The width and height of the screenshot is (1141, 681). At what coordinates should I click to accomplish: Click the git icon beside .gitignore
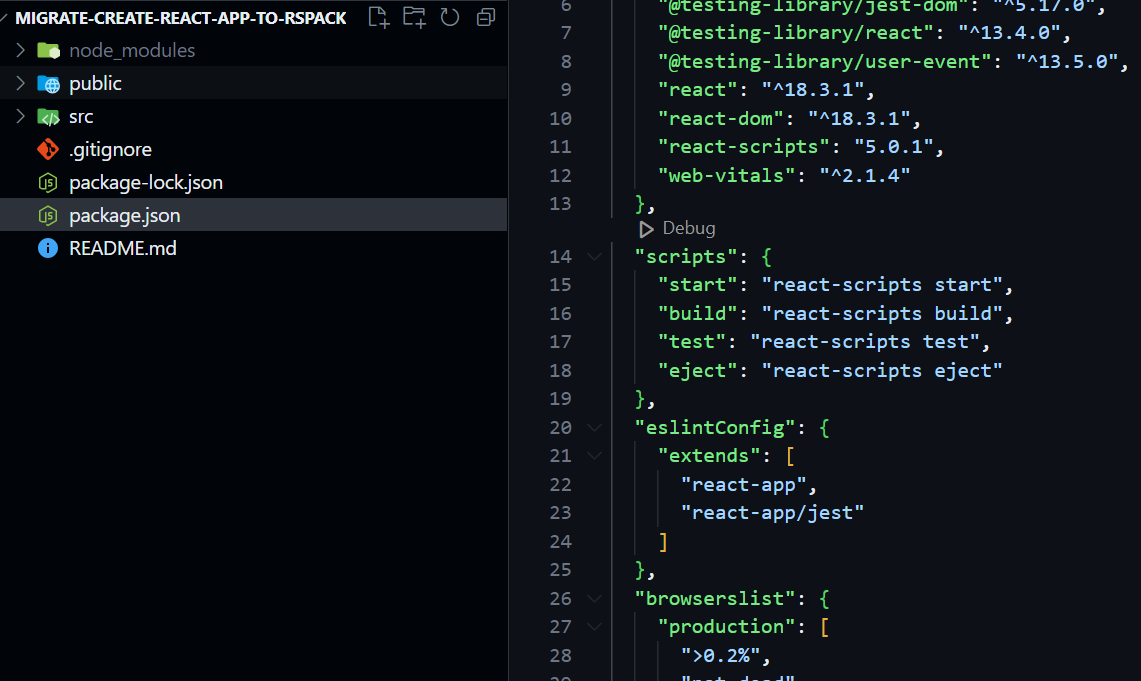point(48,149)
